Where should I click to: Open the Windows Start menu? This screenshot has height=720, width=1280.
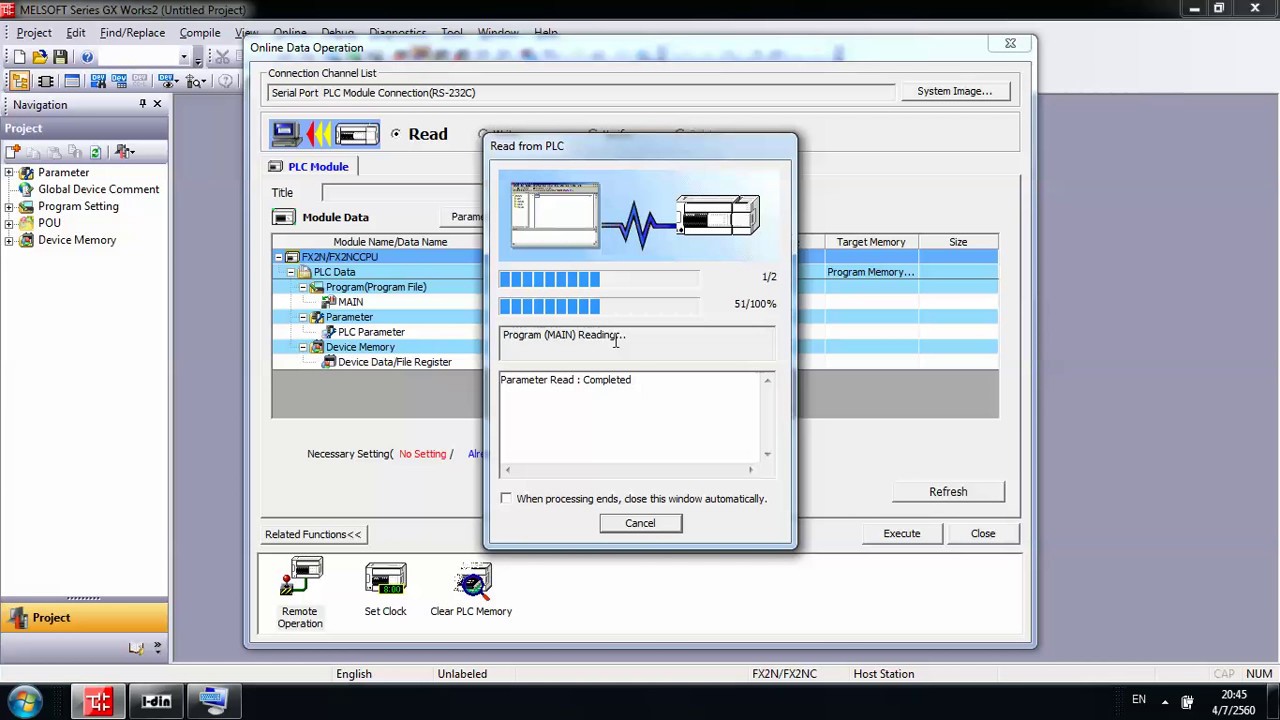tap(25, 700)
